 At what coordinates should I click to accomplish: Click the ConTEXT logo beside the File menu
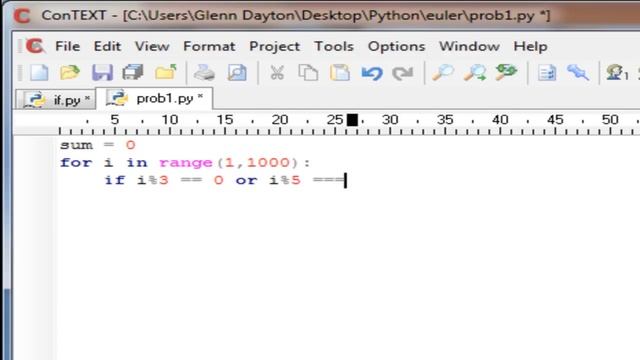pyautogui.click(x=35, y=46)
